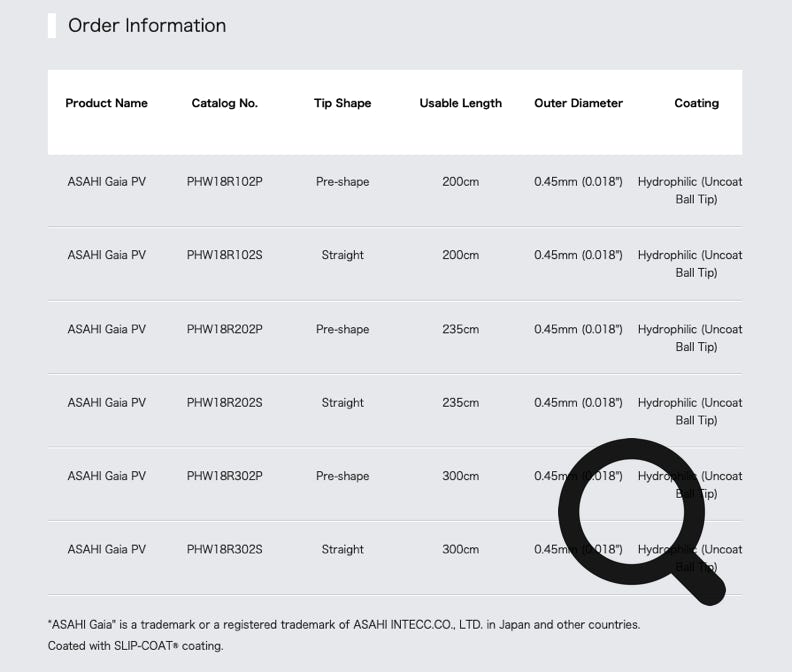Click the Tip Shape column header
Image resolution: width=792 pixels, height=672 pixels.
pyautogui.click(x=342, y=103)
